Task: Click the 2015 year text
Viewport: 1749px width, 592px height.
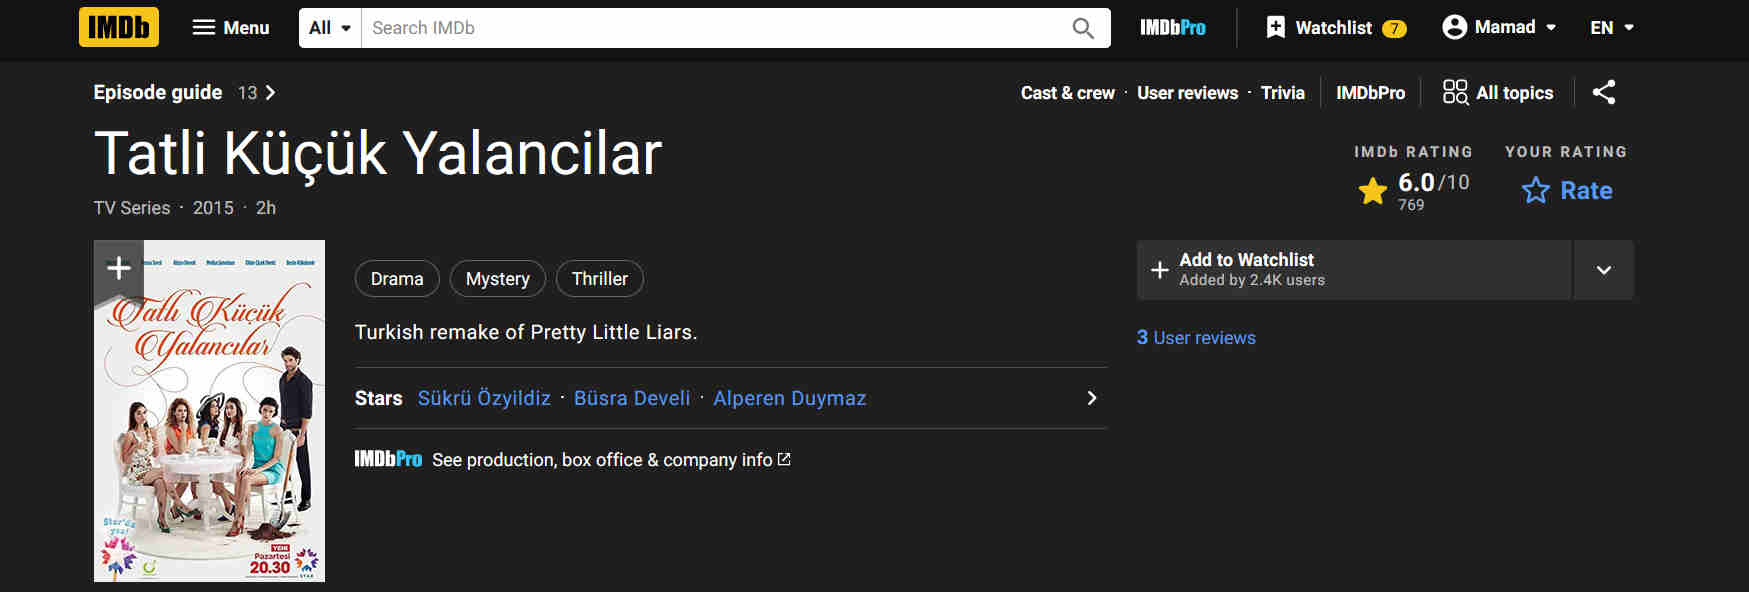Action: (213, 208)
